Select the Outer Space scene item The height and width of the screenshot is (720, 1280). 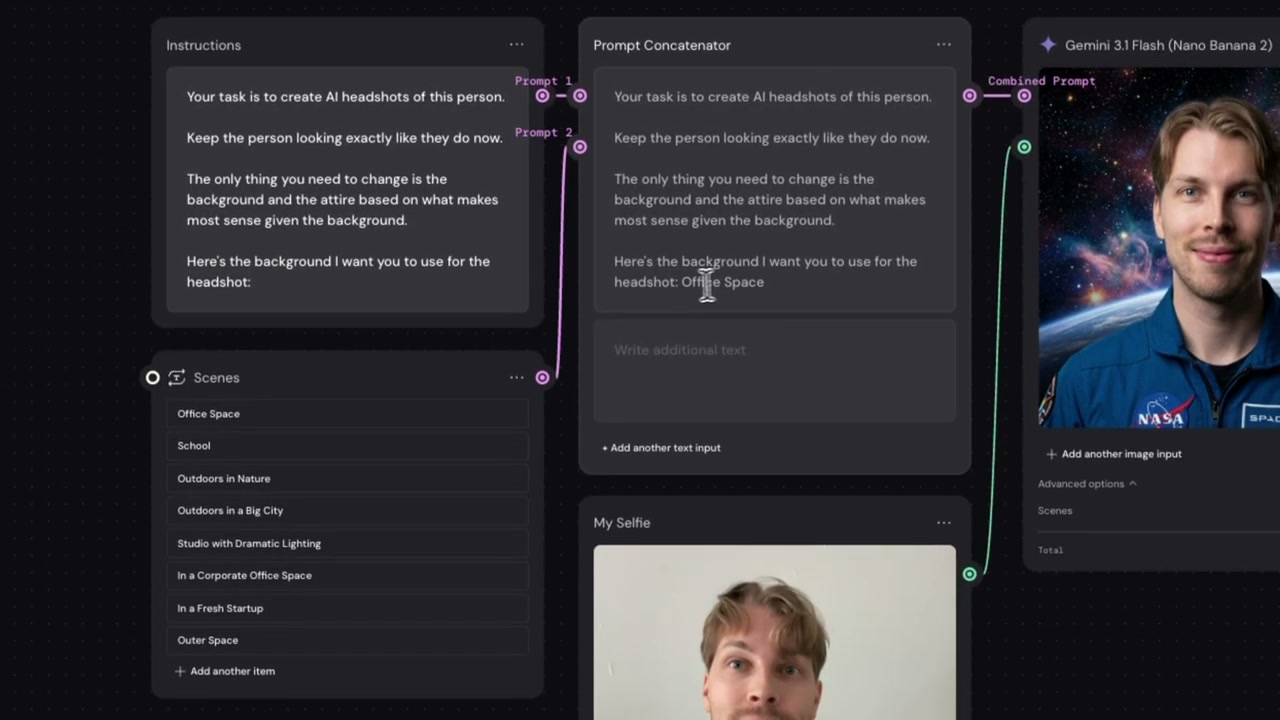347,640
